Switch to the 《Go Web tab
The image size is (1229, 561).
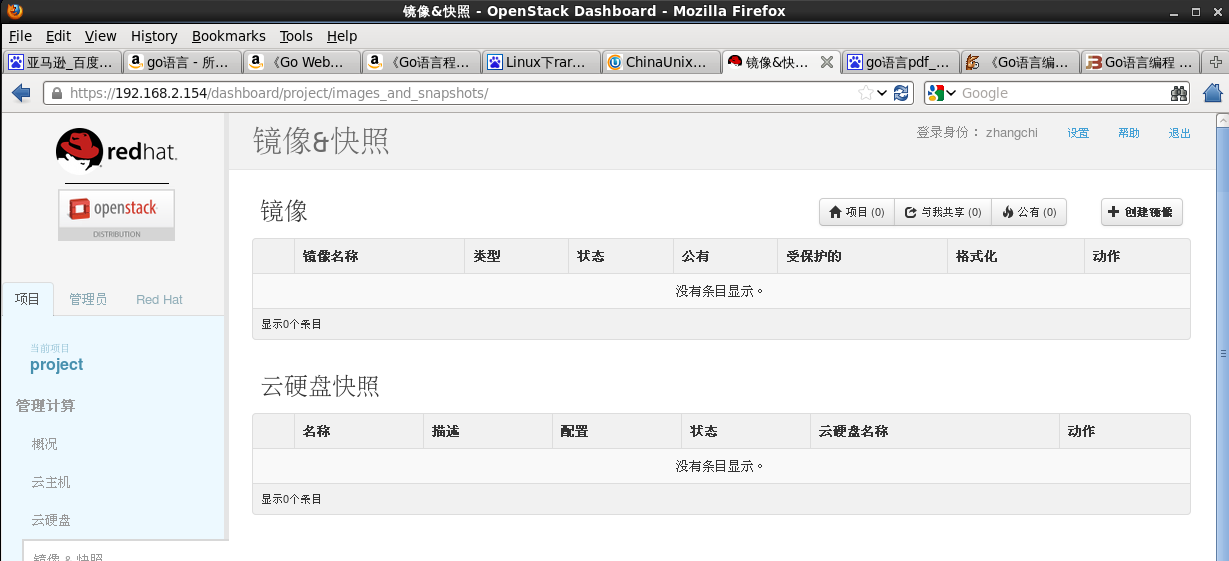coord(303,62)
